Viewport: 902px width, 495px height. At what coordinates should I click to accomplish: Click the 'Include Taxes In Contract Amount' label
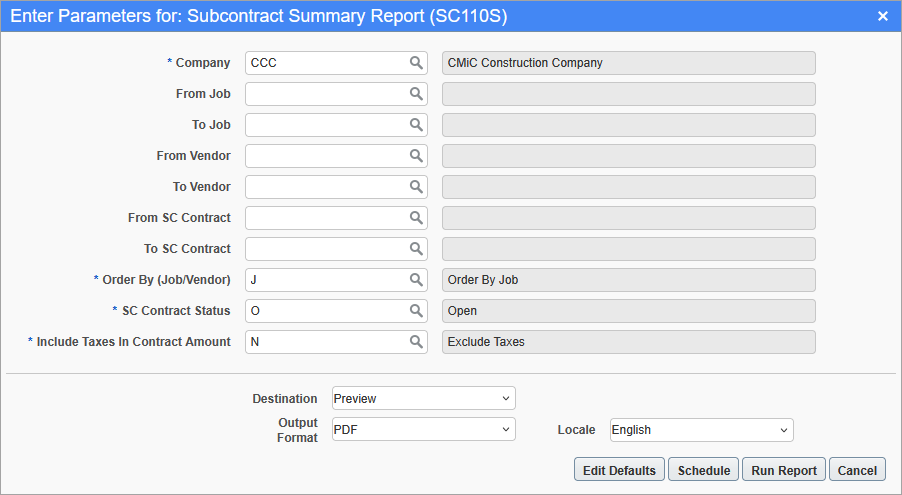[133, 342]
